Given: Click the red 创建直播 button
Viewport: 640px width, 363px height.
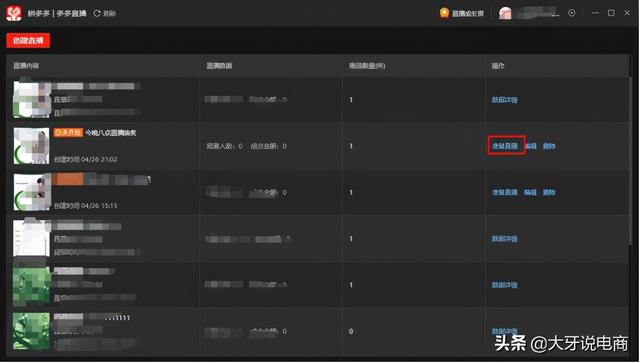Looking at the screenshot, I should click(28, 40).
